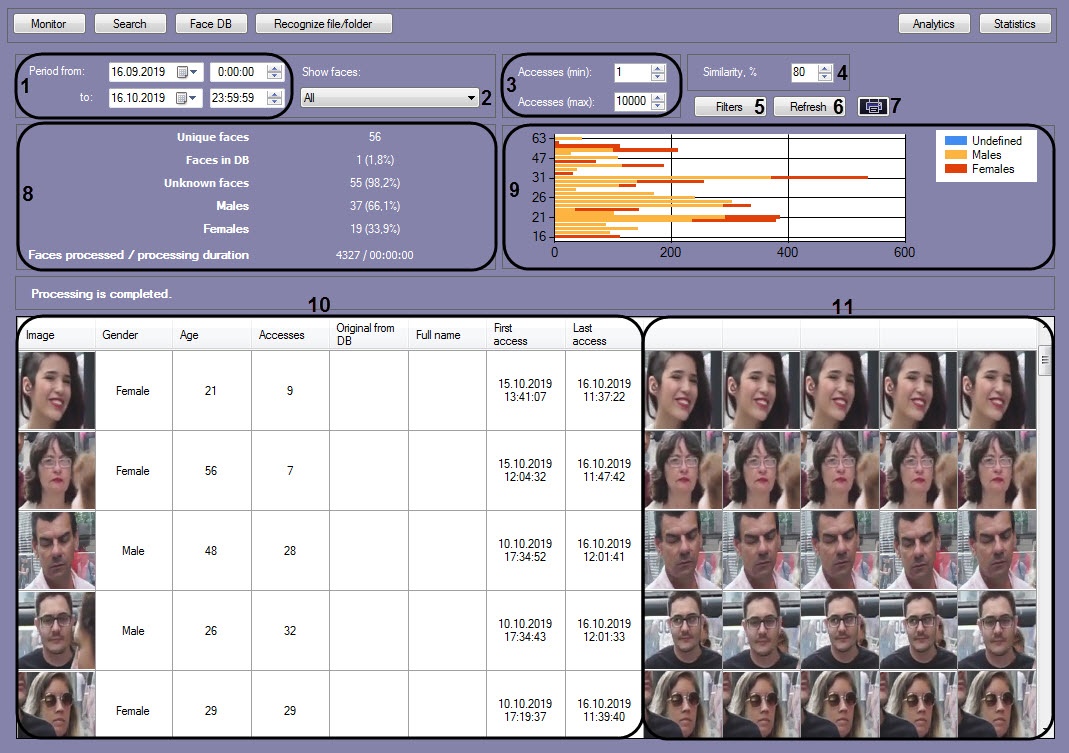Click the Similarity percent input field
The width and height of the screenshot is (1069, 753).
802,72
